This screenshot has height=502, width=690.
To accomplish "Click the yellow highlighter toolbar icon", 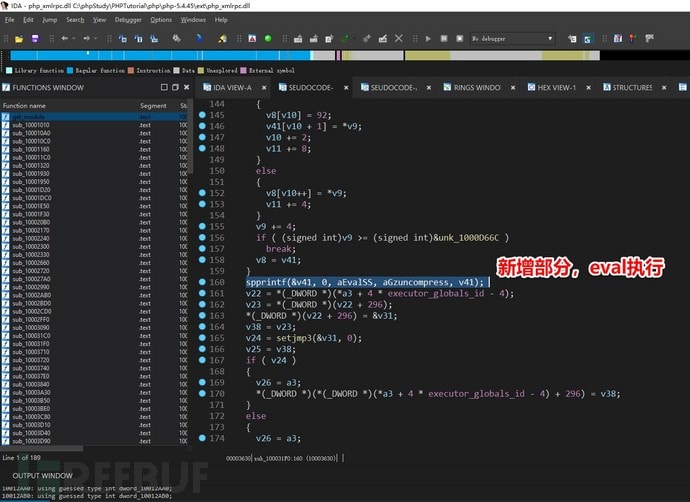I will pyautogui.click(x=223, y=39).
